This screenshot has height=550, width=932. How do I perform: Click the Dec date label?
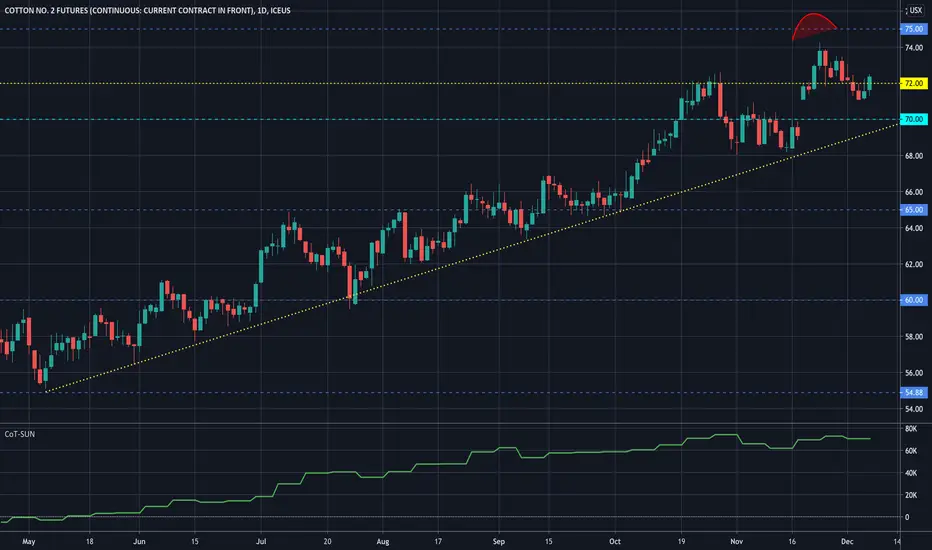[847, 542]
